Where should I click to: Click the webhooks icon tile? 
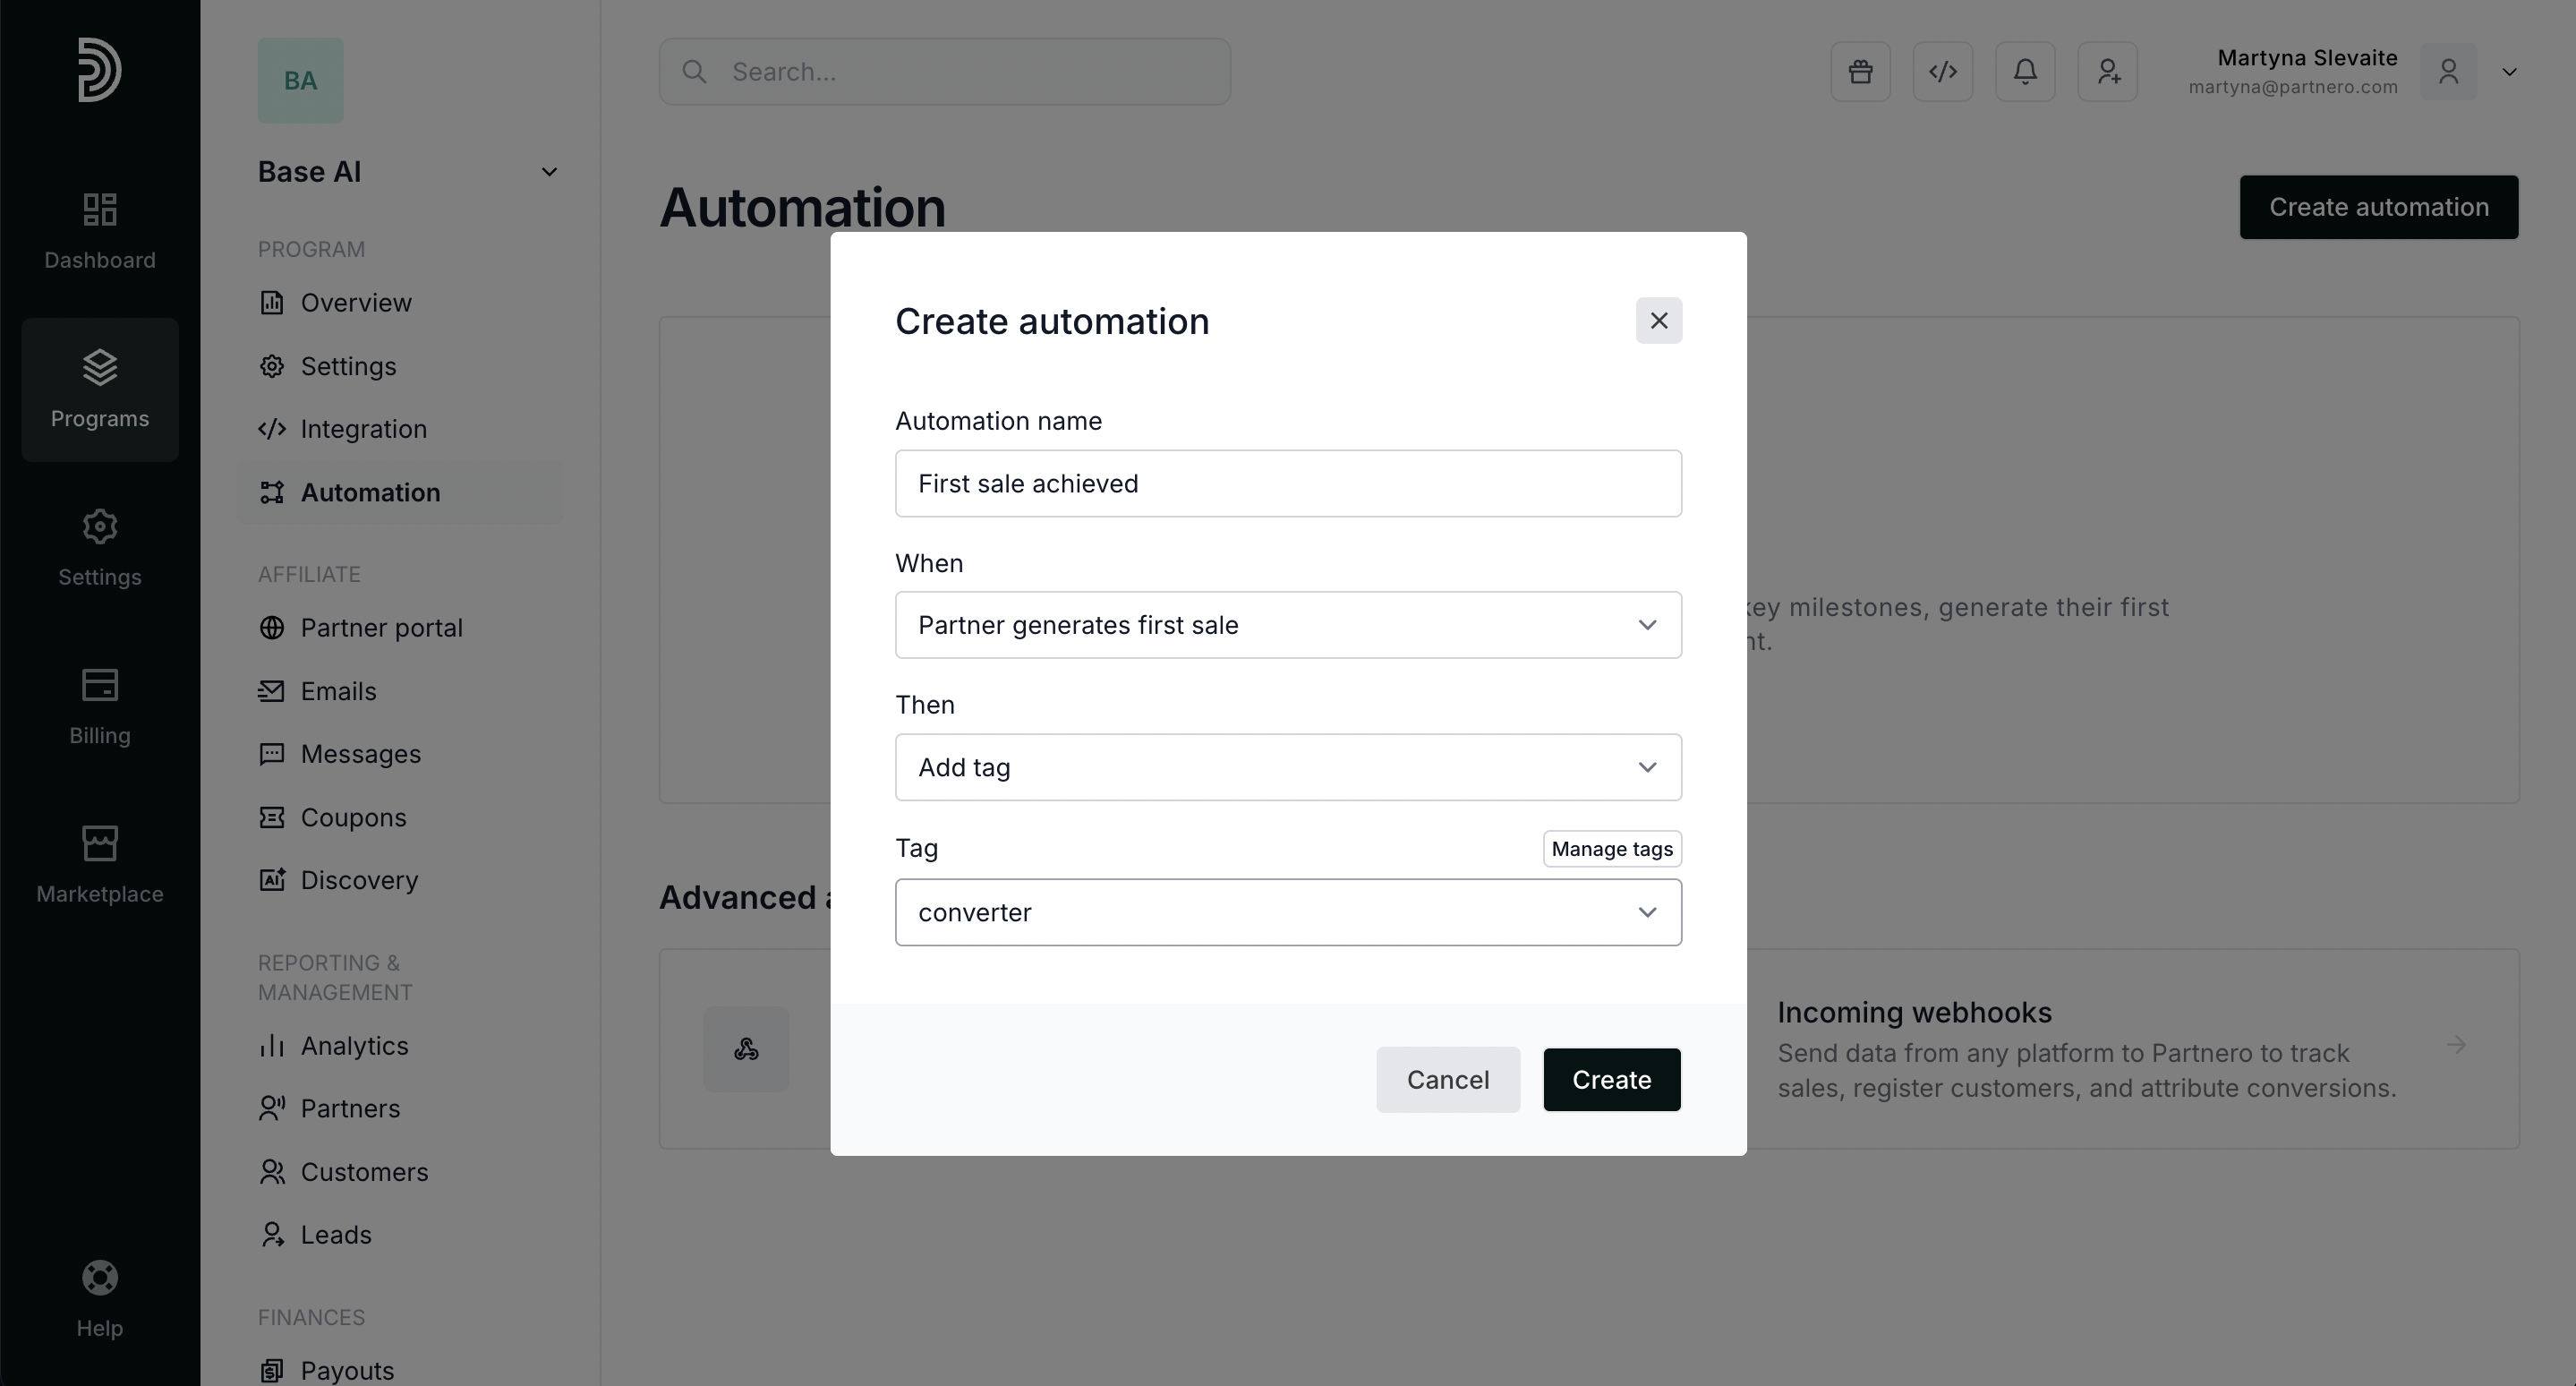(746, 1049)
